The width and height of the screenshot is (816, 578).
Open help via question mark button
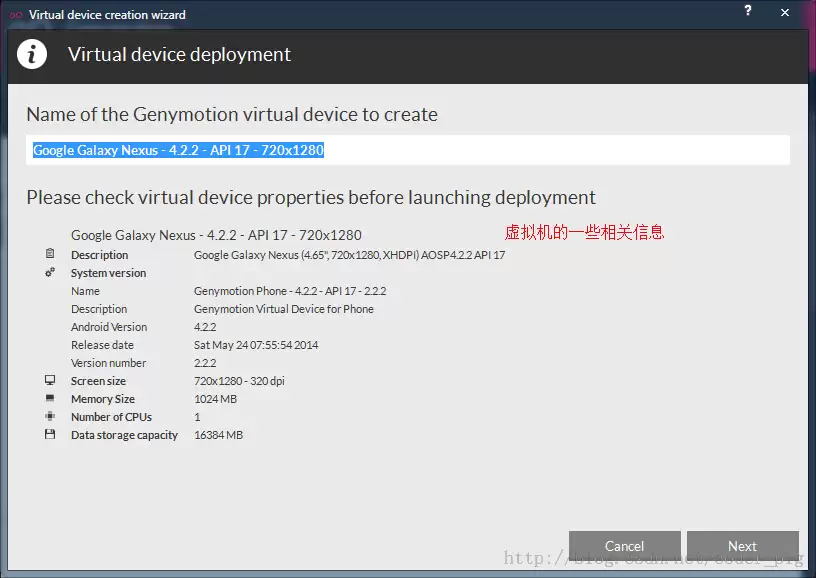pyautogui.click(x=748, y=10)
